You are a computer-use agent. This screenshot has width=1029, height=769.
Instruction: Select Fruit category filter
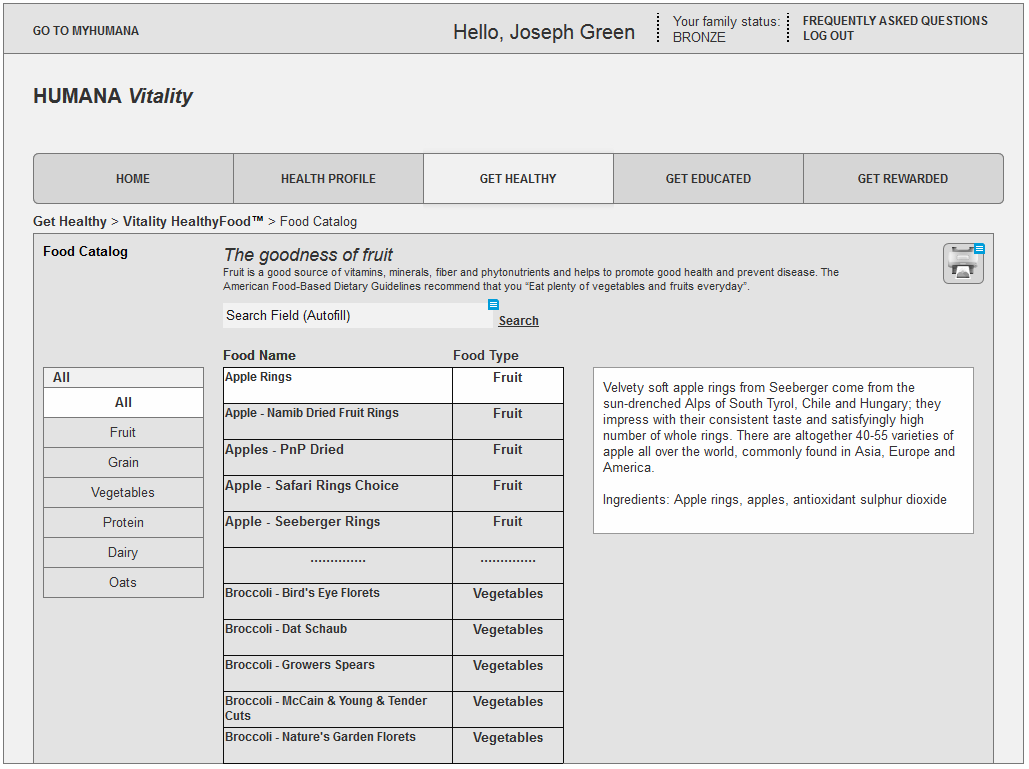click(123, 432)
